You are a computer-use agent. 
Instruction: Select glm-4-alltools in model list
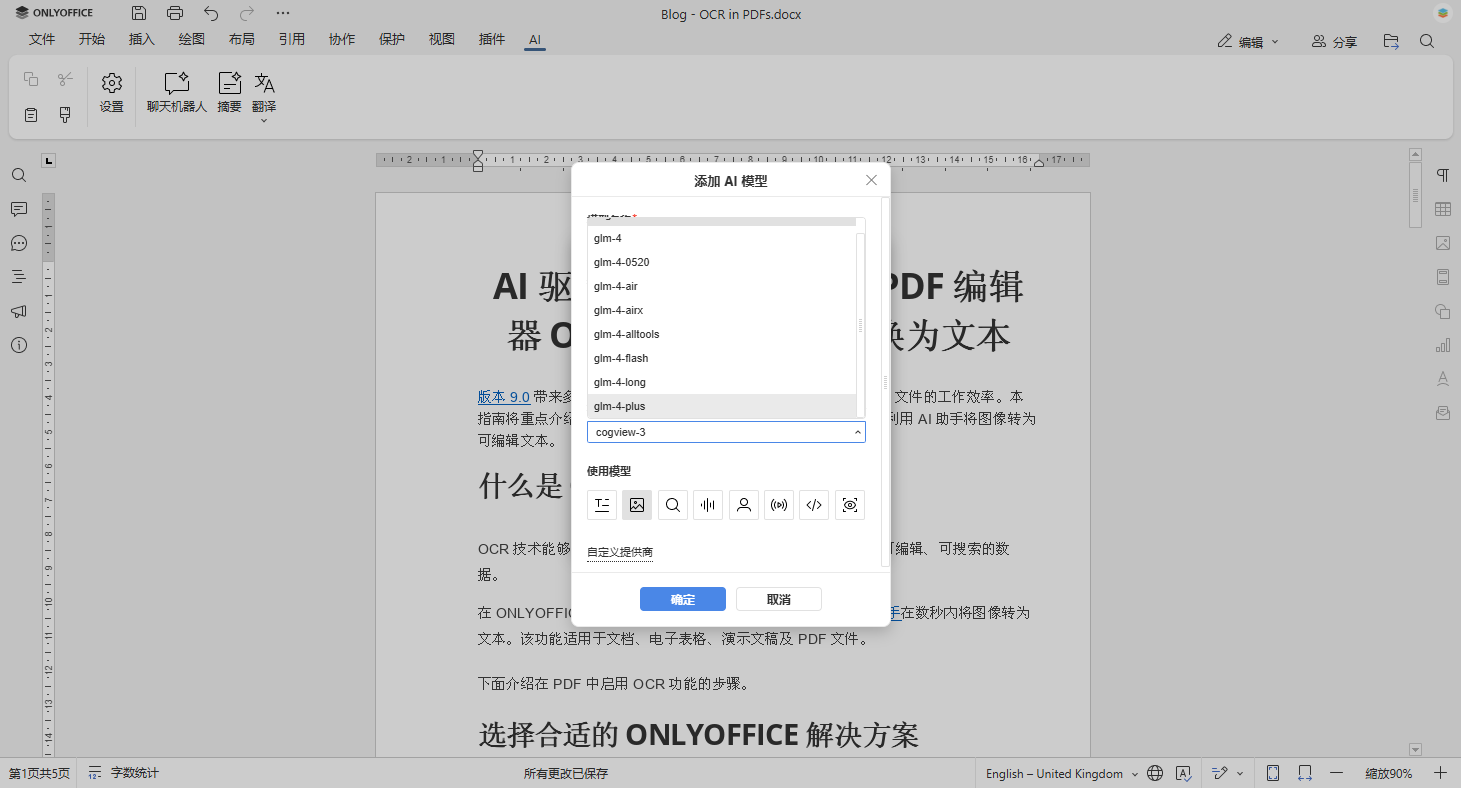[x=722, y=334]
